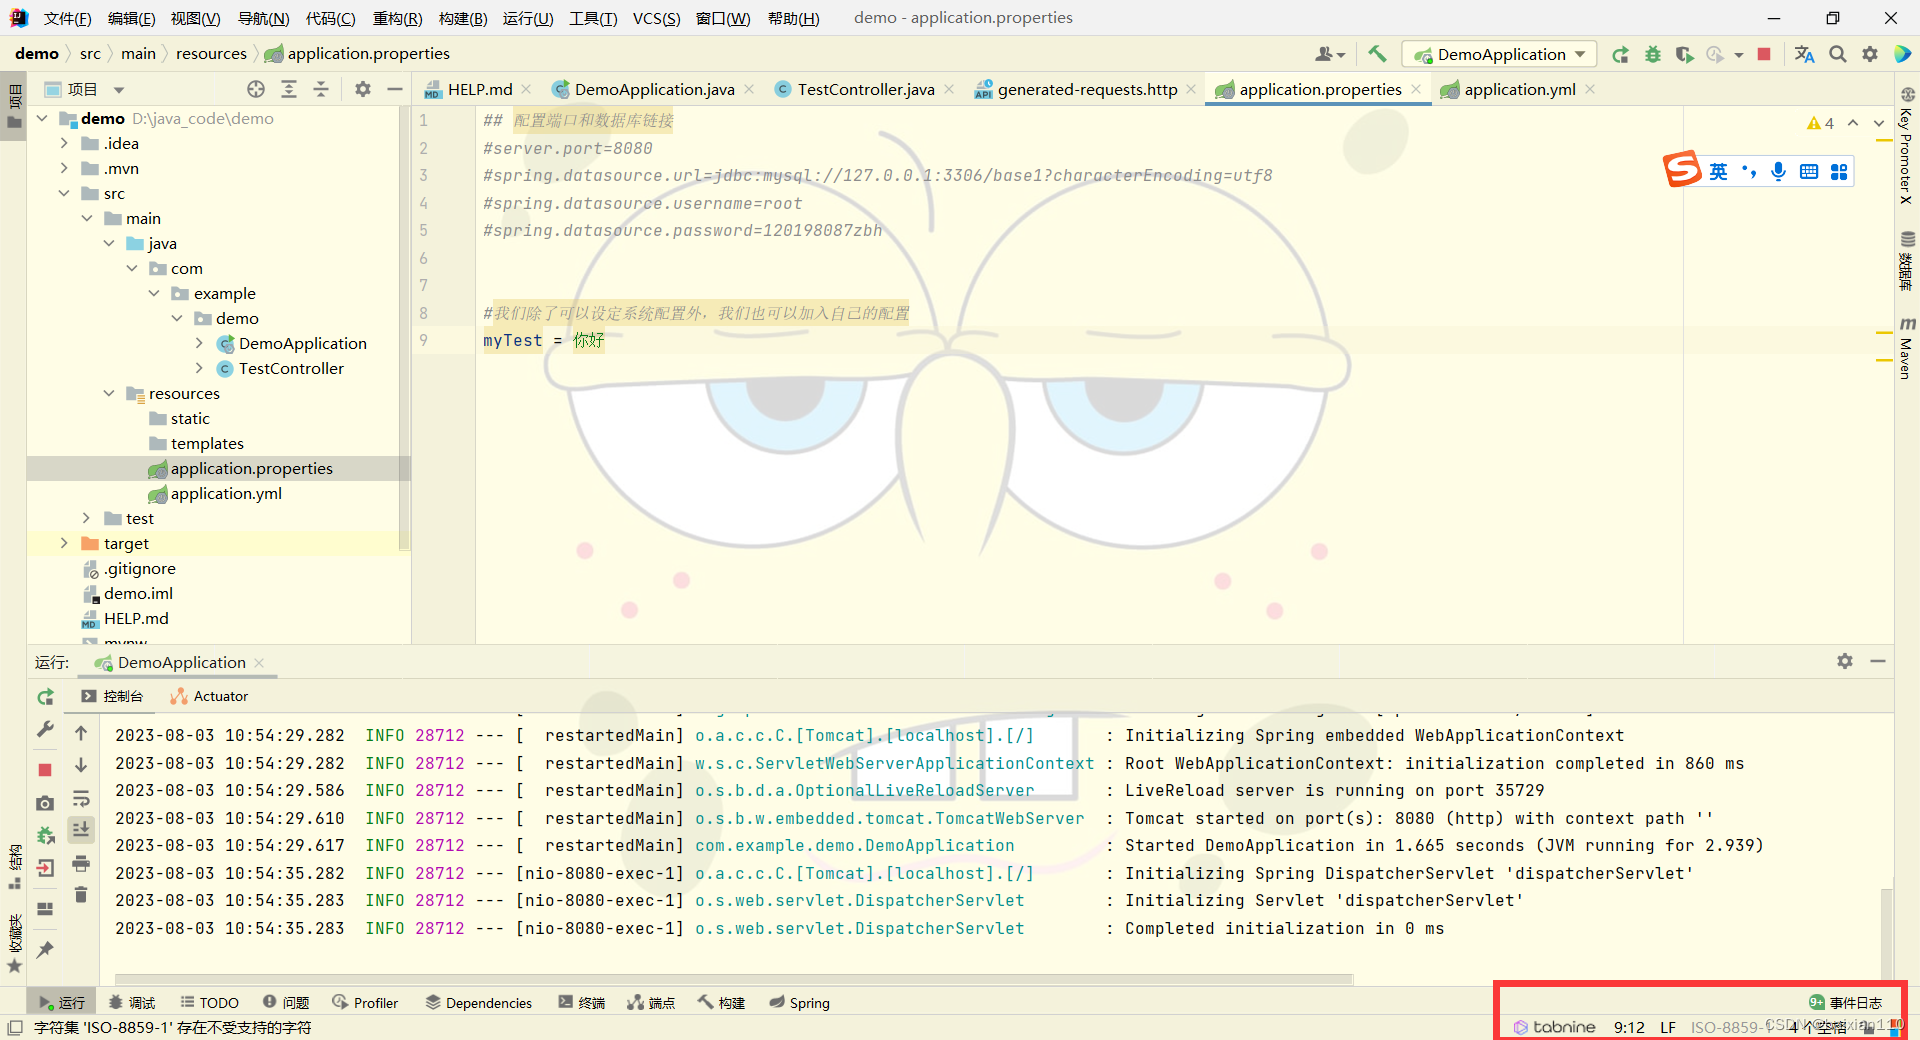Toggle soft wrap in console
The width and height of the screenshot is (1920, 1040).
point(81,798)
